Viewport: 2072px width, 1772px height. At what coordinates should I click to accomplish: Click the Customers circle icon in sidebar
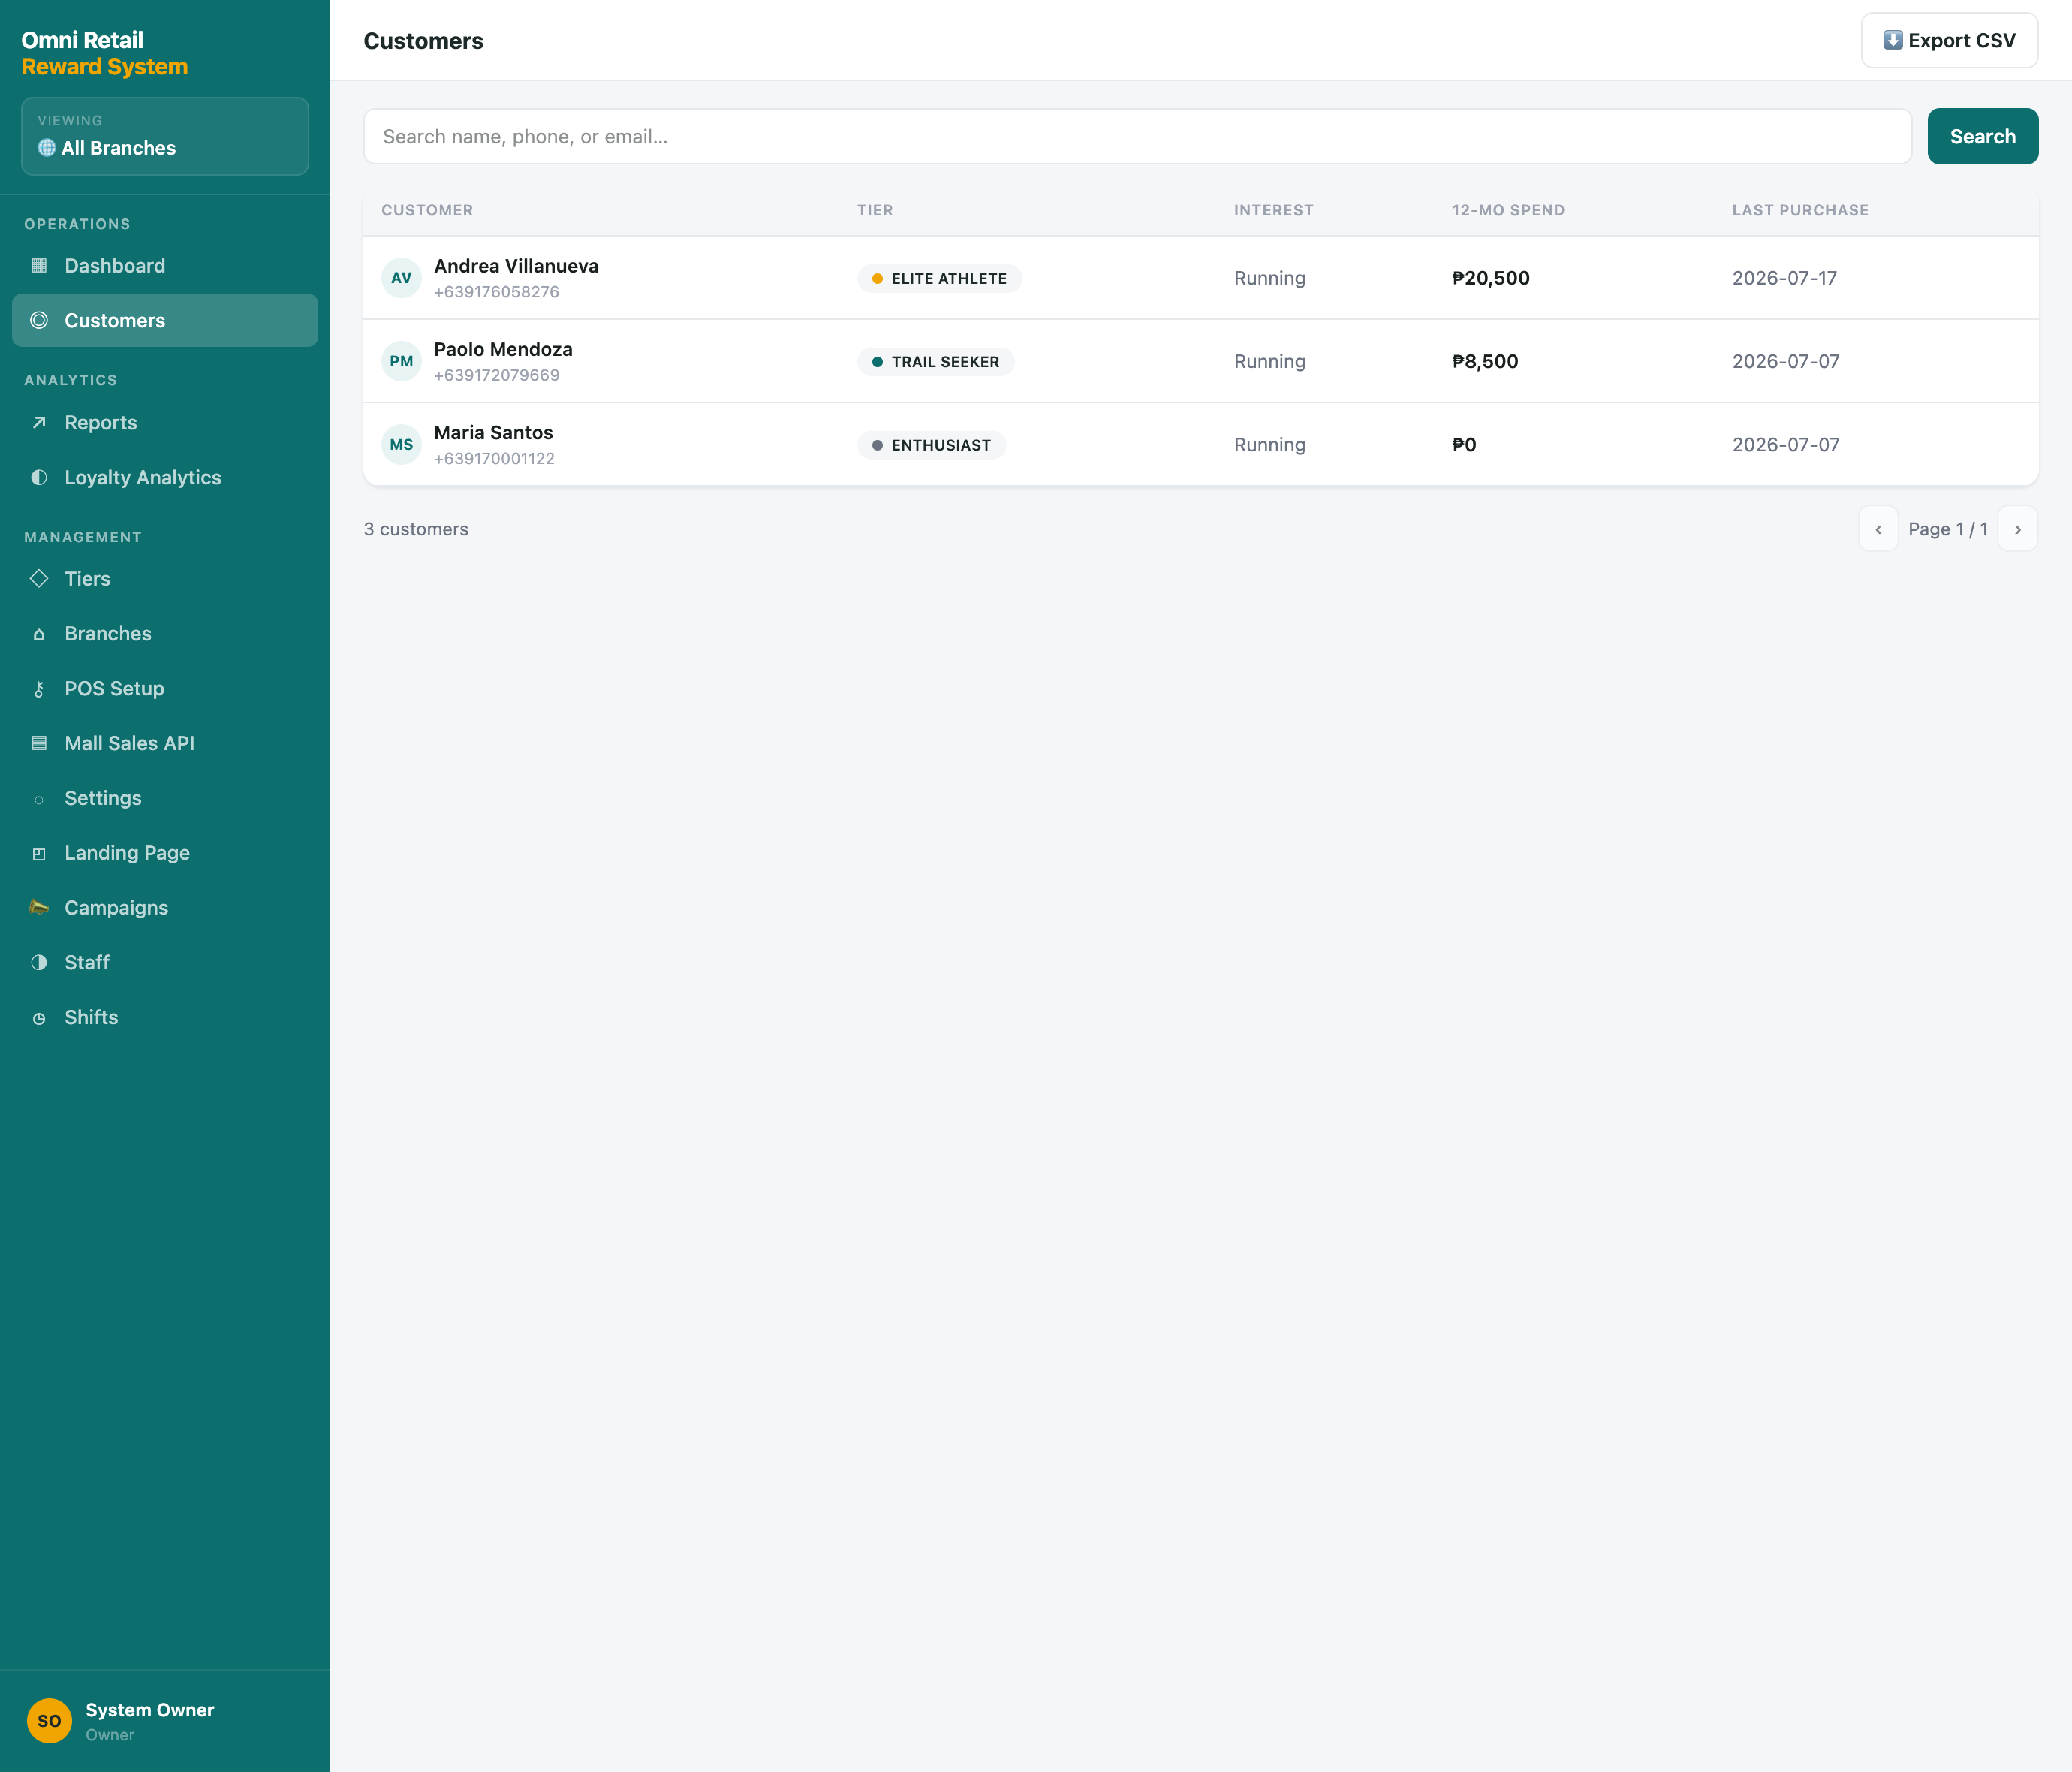point(39,321)
